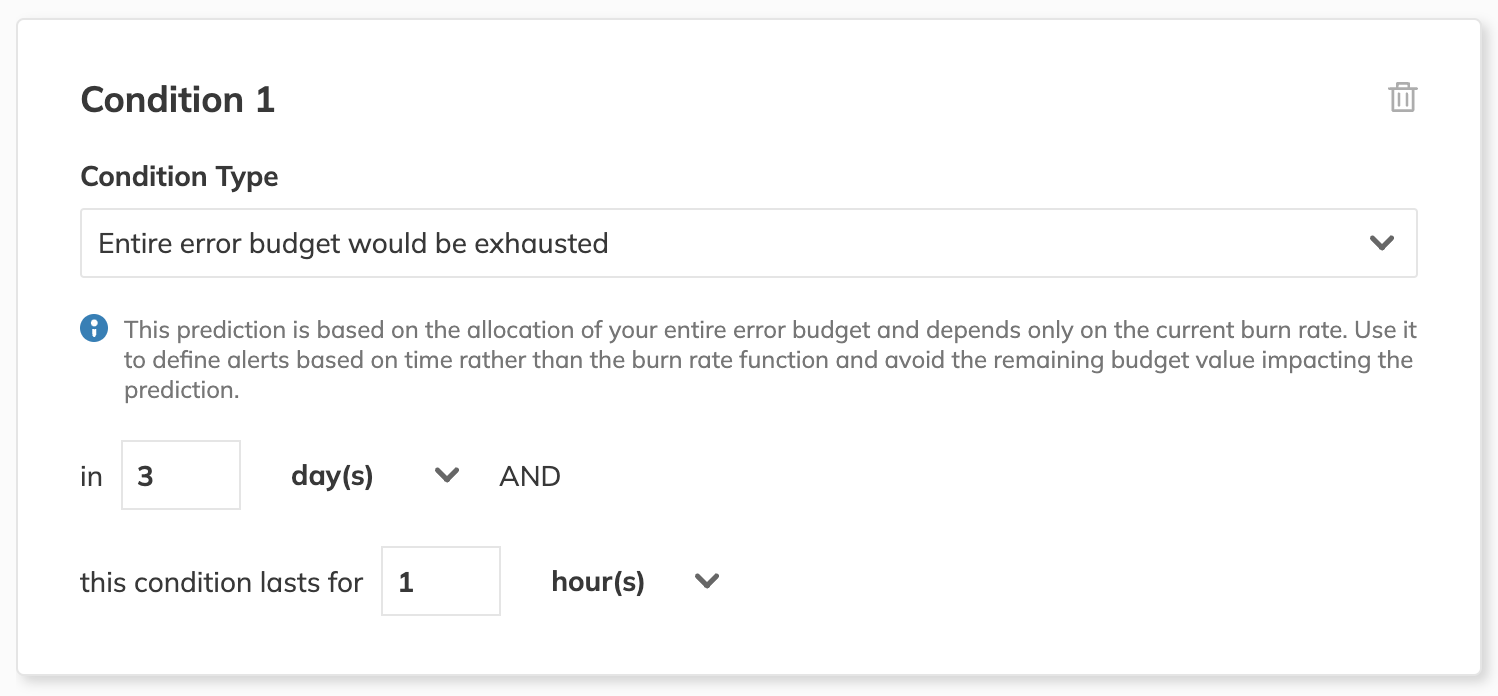
Task: Click the hour(s) bold label text
Action: click(x=598, y=582)
